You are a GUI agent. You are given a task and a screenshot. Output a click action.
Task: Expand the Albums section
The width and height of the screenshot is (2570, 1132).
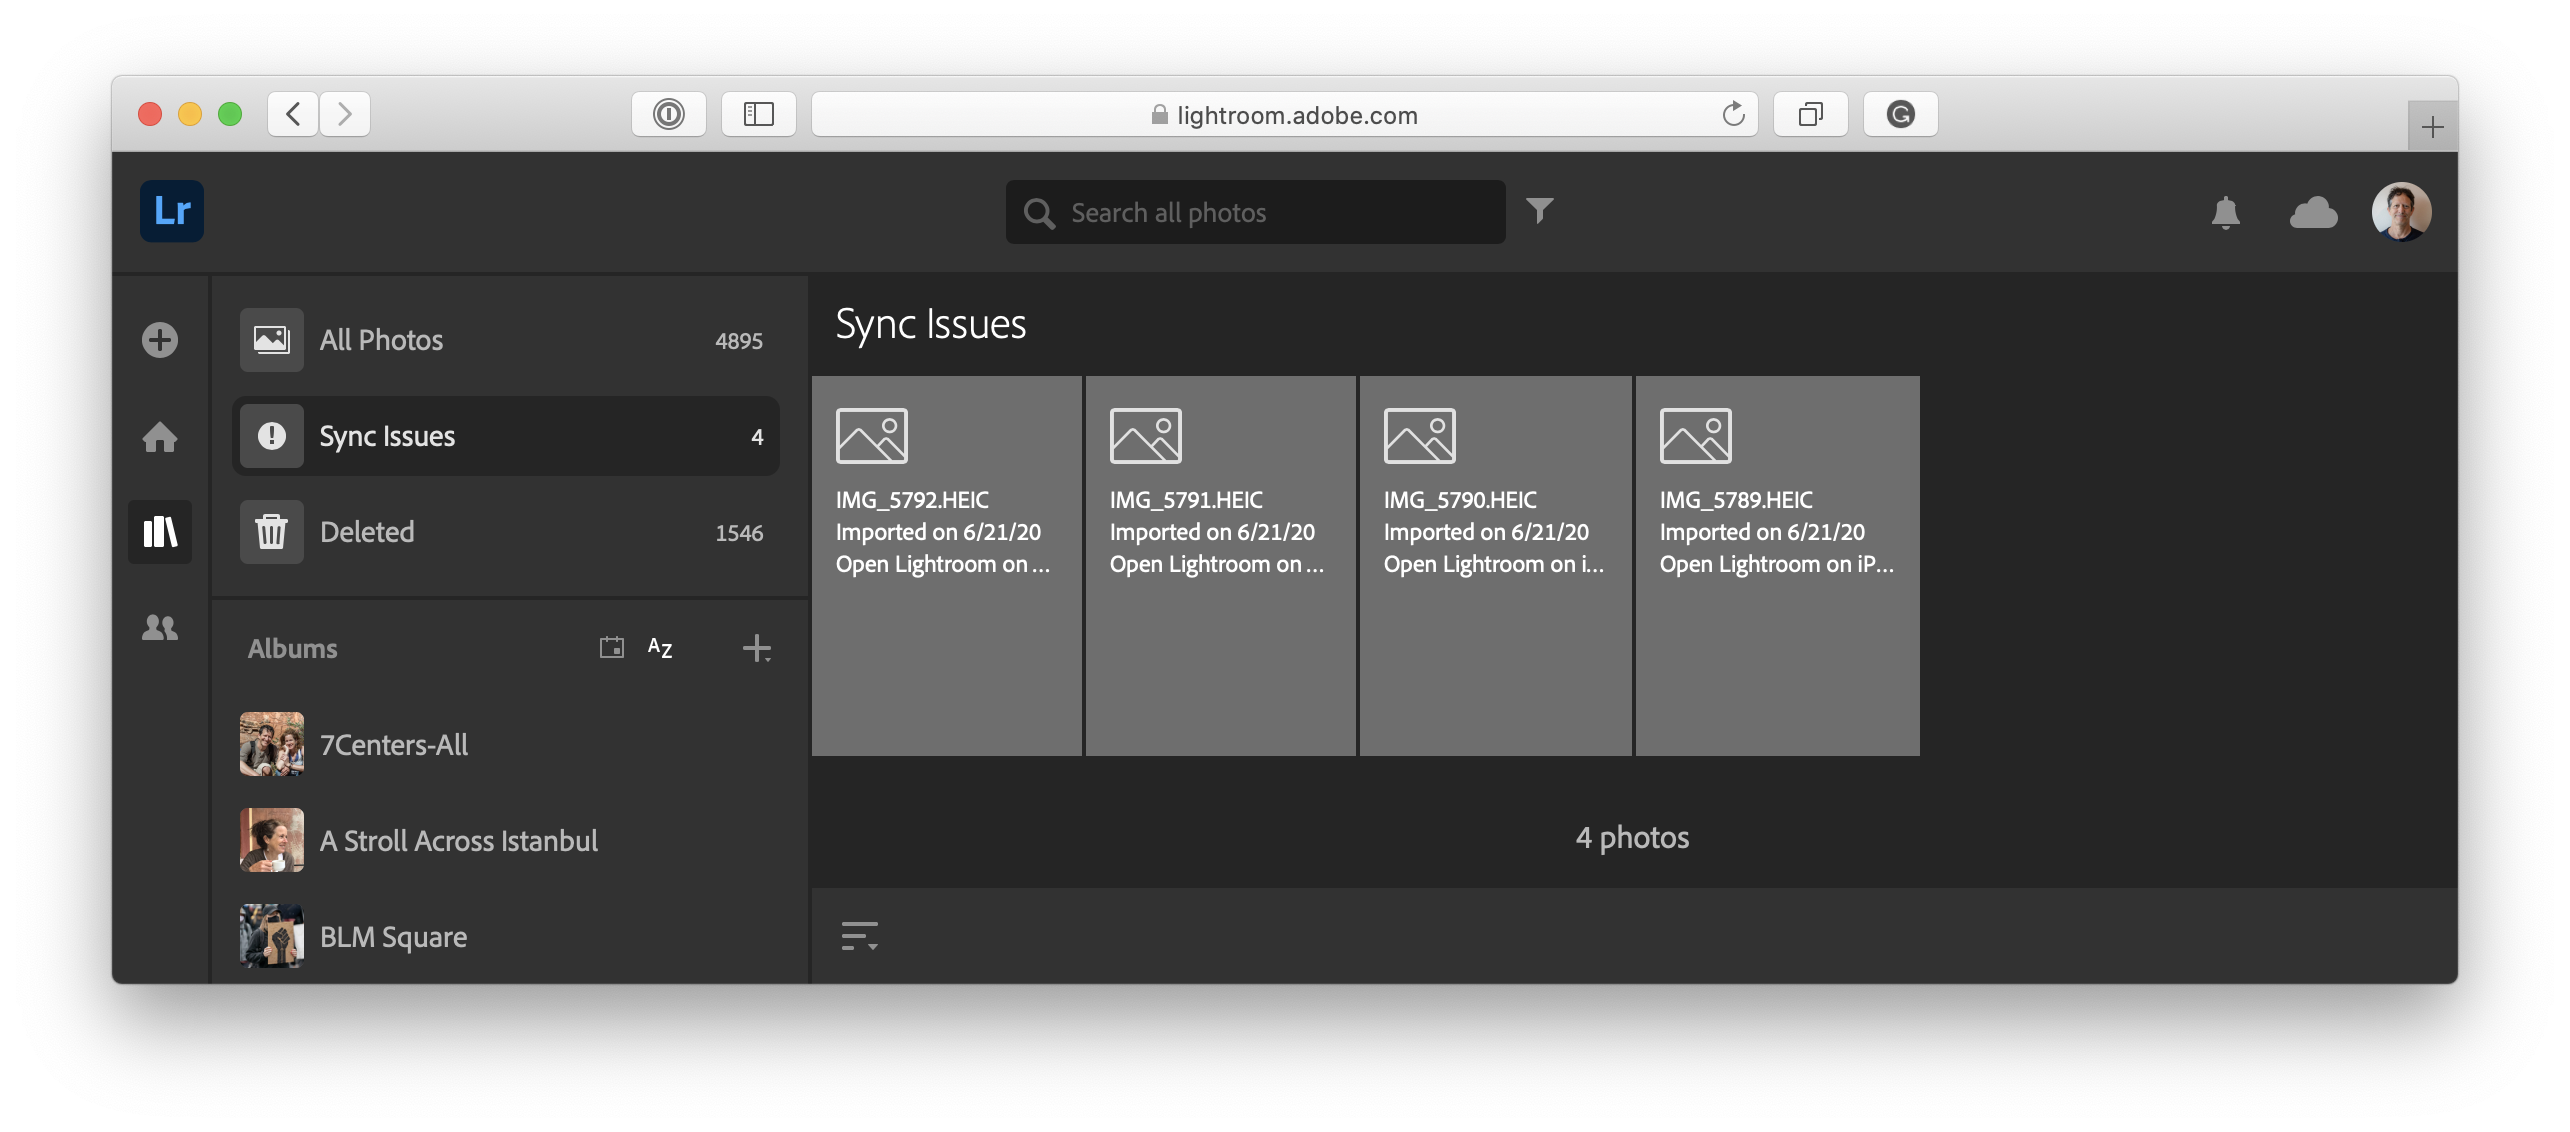coord(292,648)
